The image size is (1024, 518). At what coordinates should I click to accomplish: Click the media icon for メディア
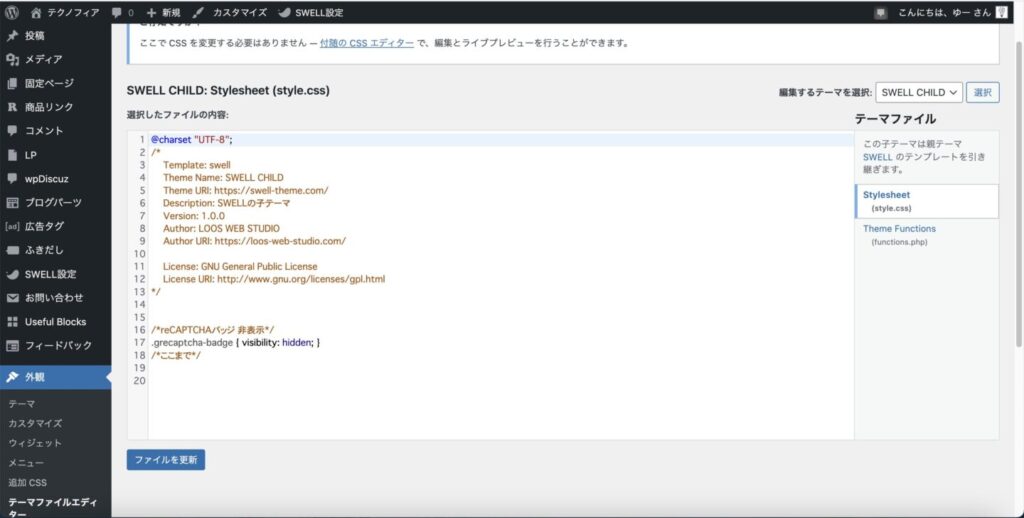(x=12, y=59)
